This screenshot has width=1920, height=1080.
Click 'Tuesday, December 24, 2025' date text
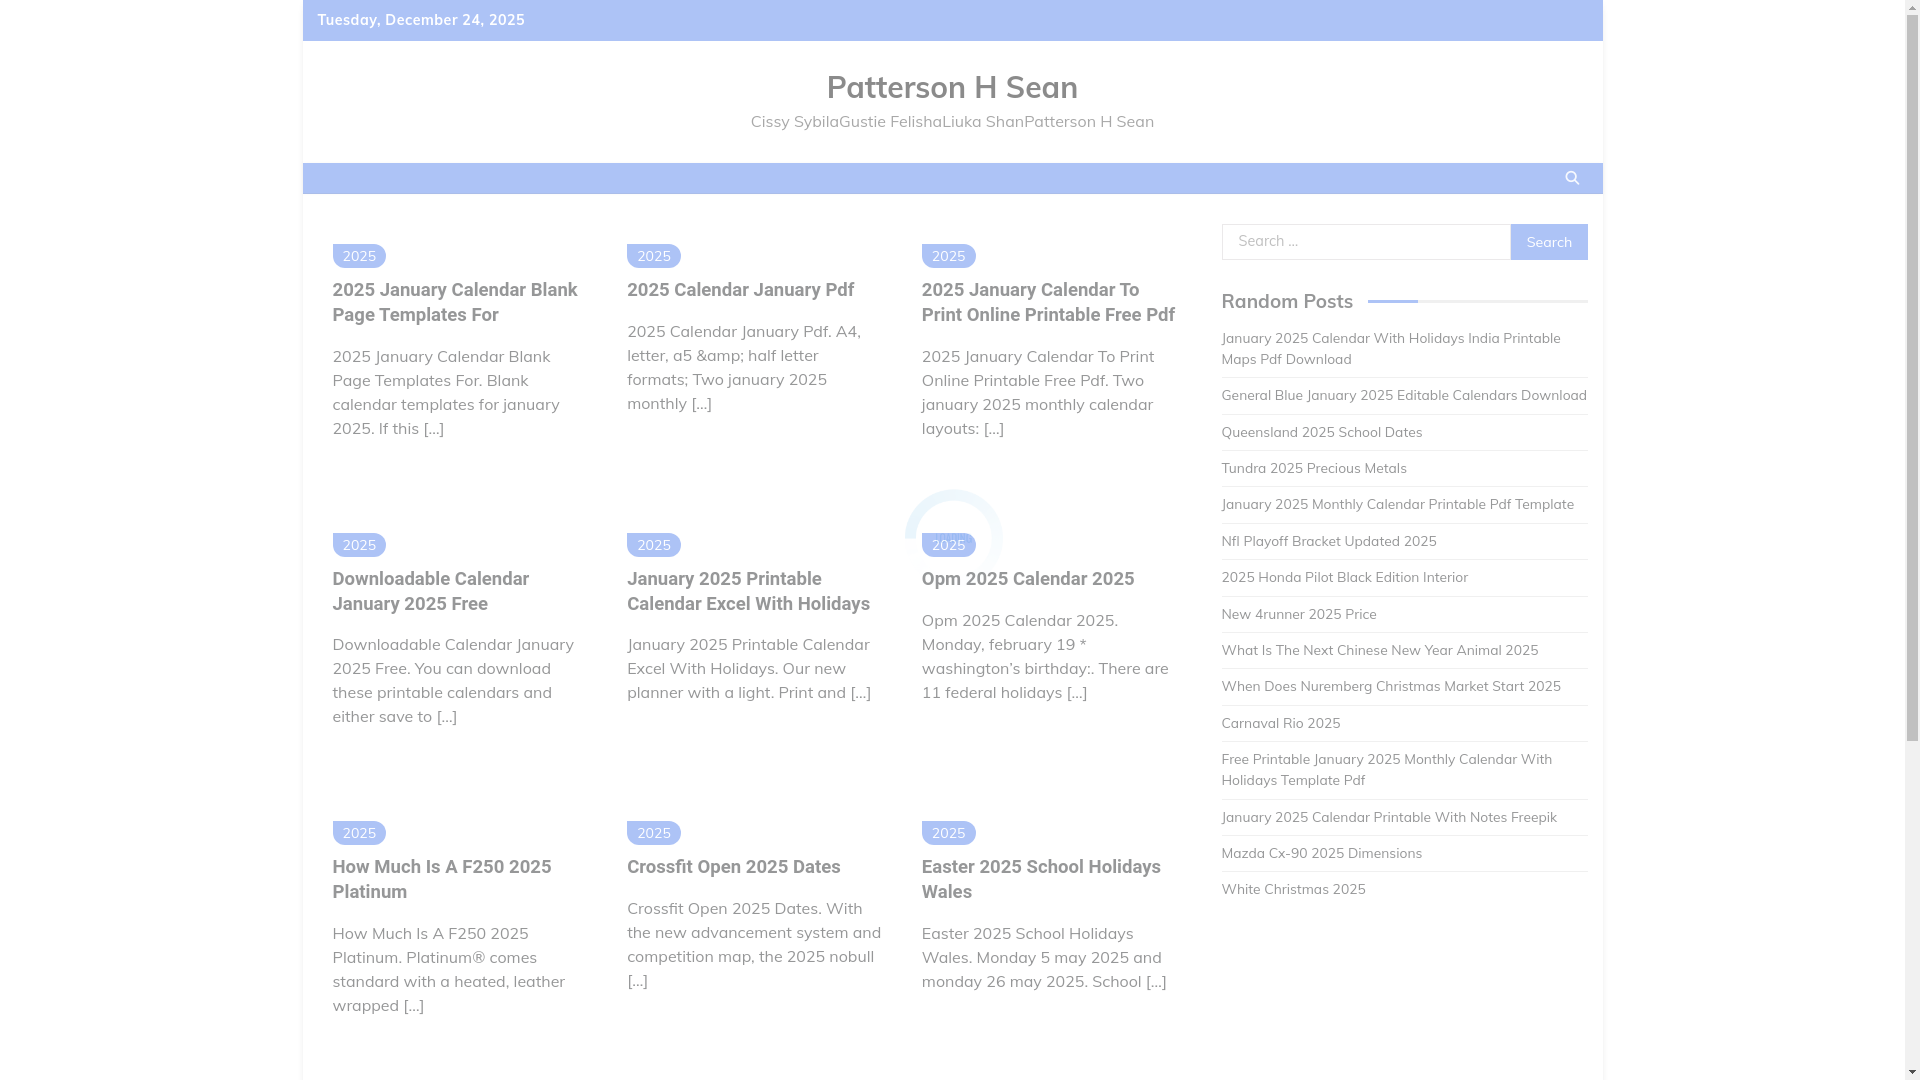(x=421, y=20)
